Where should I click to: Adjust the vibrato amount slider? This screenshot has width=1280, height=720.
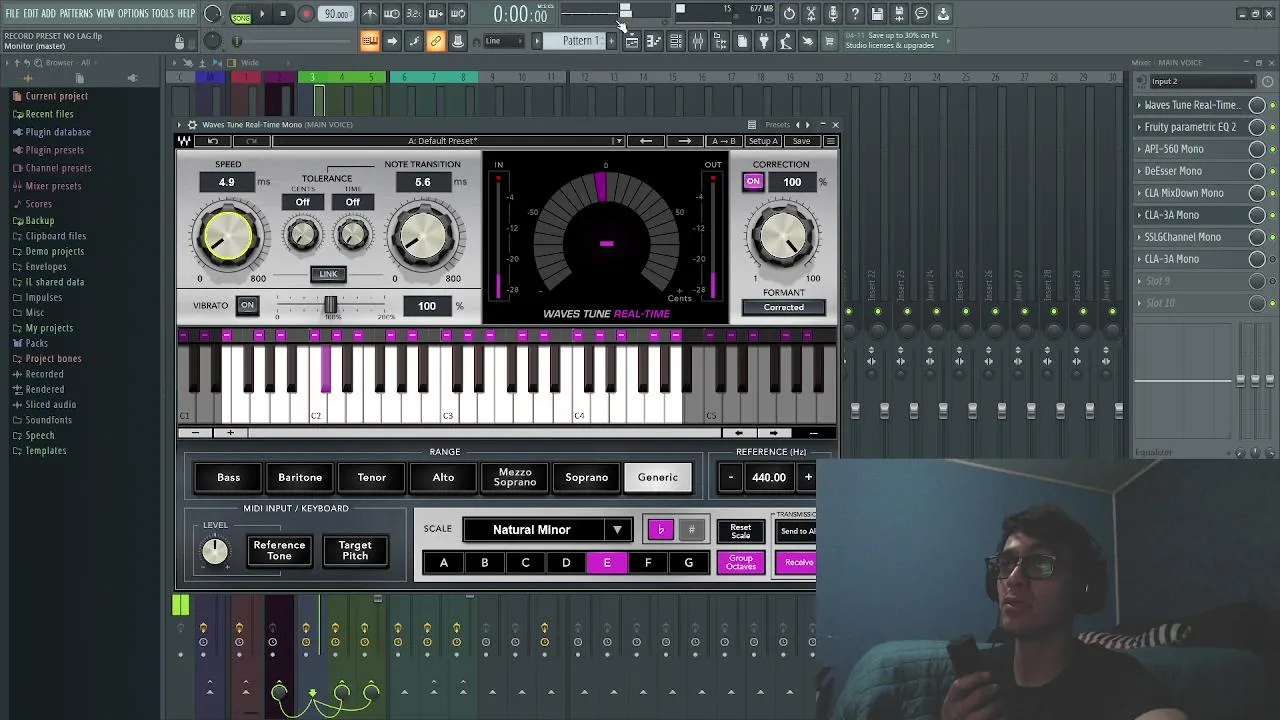[x=331, y=305]
